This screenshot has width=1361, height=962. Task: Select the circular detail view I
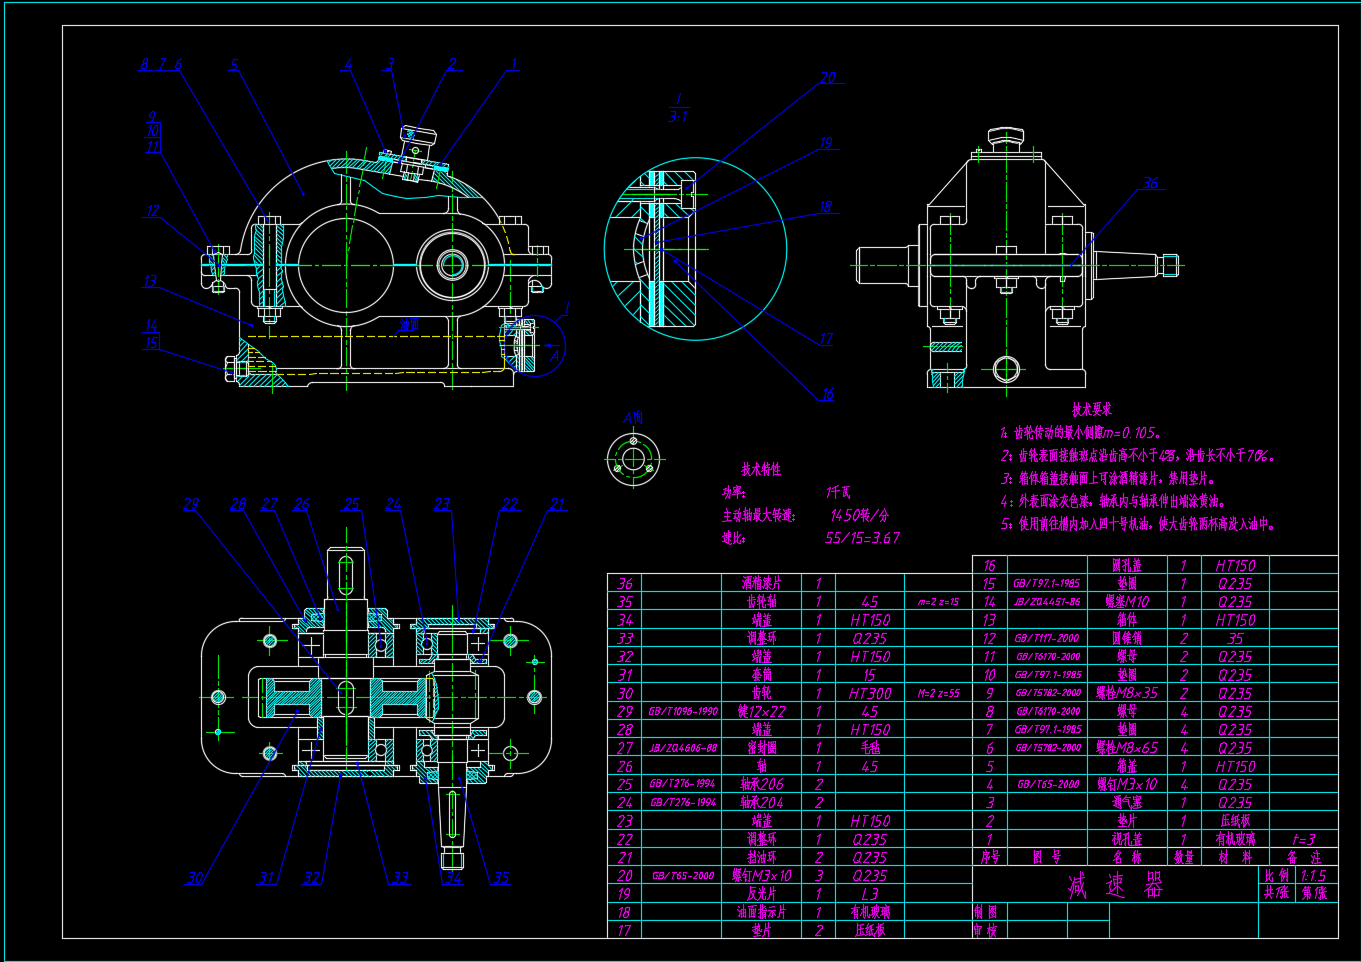pyautogui.click(x=695, y=249)
